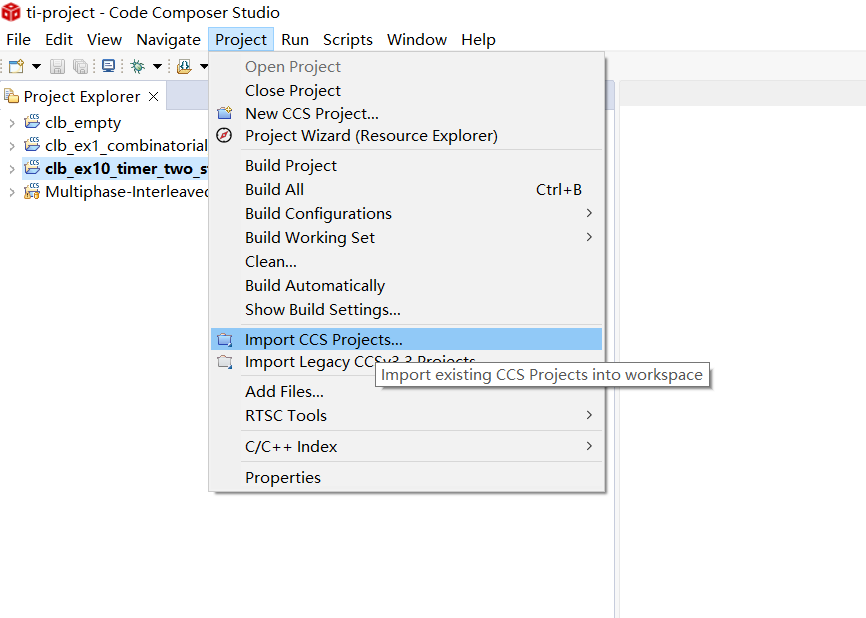Launch the Debug toolbar icon
866x618 pixels.
coord(138,66)
